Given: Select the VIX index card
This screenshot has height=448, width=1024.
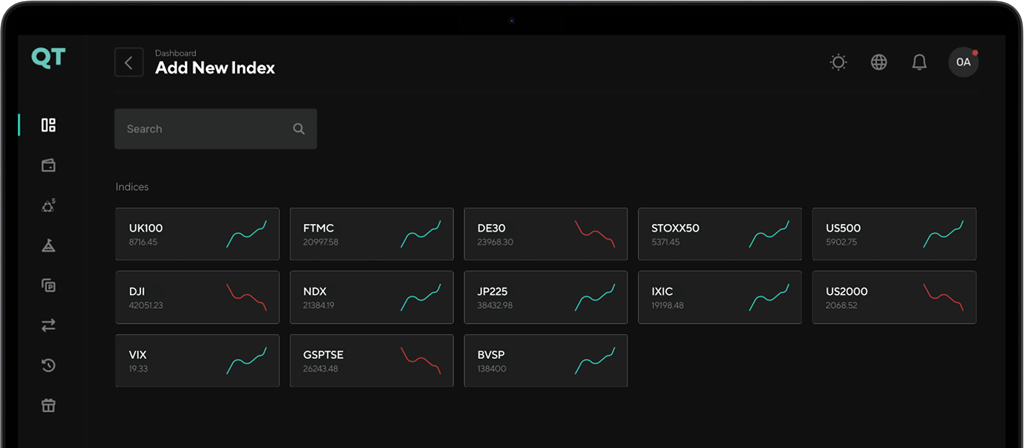Looking at the screenshot, I should pyautogui.click(x=197, y=361).
